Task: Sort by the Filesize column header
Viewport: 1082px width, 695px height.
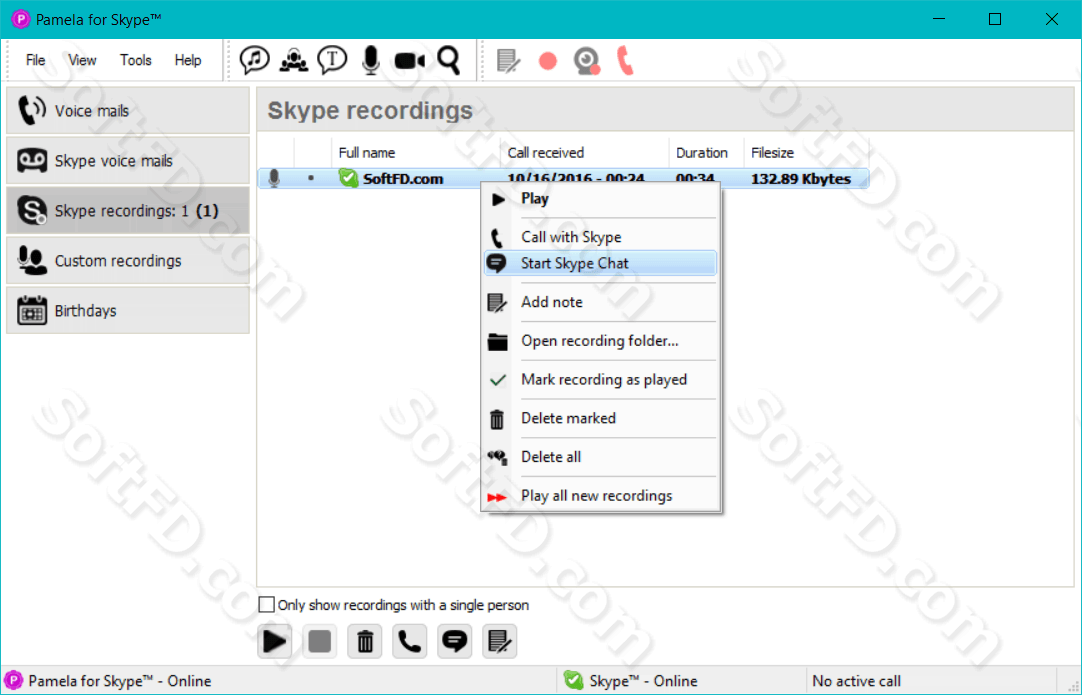Action: pos(806,153)
